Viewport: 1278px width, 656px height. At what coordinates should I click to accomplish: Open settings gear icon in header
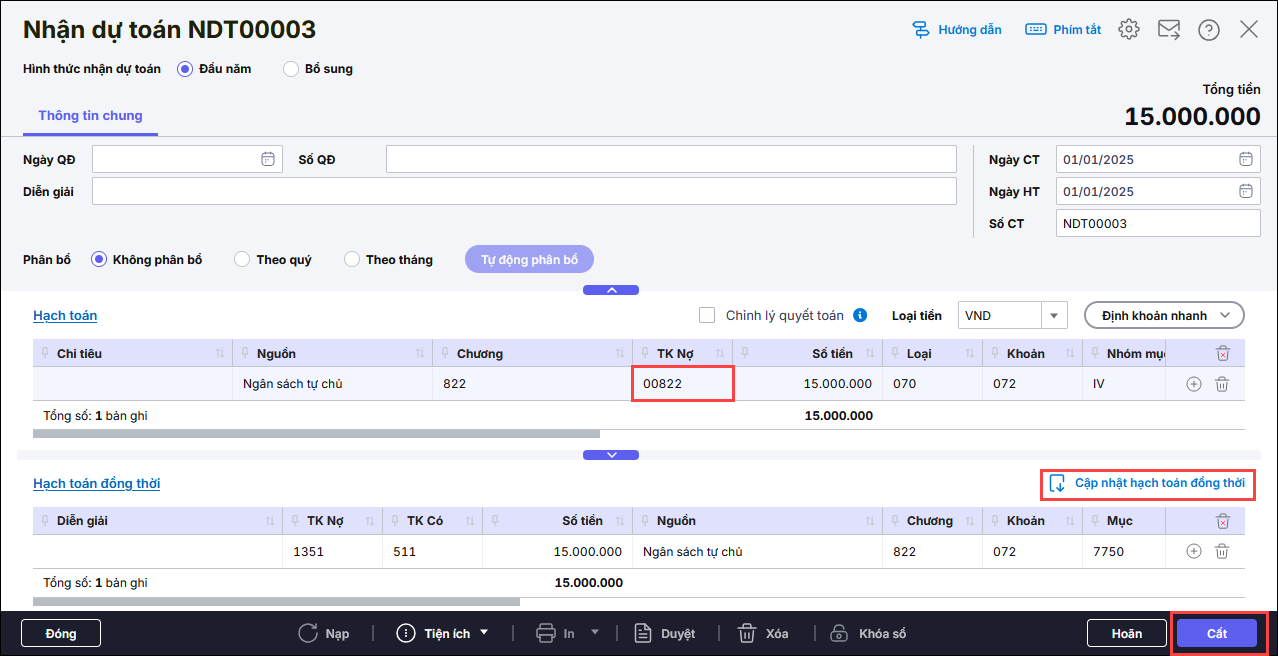tap(1129, 29)
